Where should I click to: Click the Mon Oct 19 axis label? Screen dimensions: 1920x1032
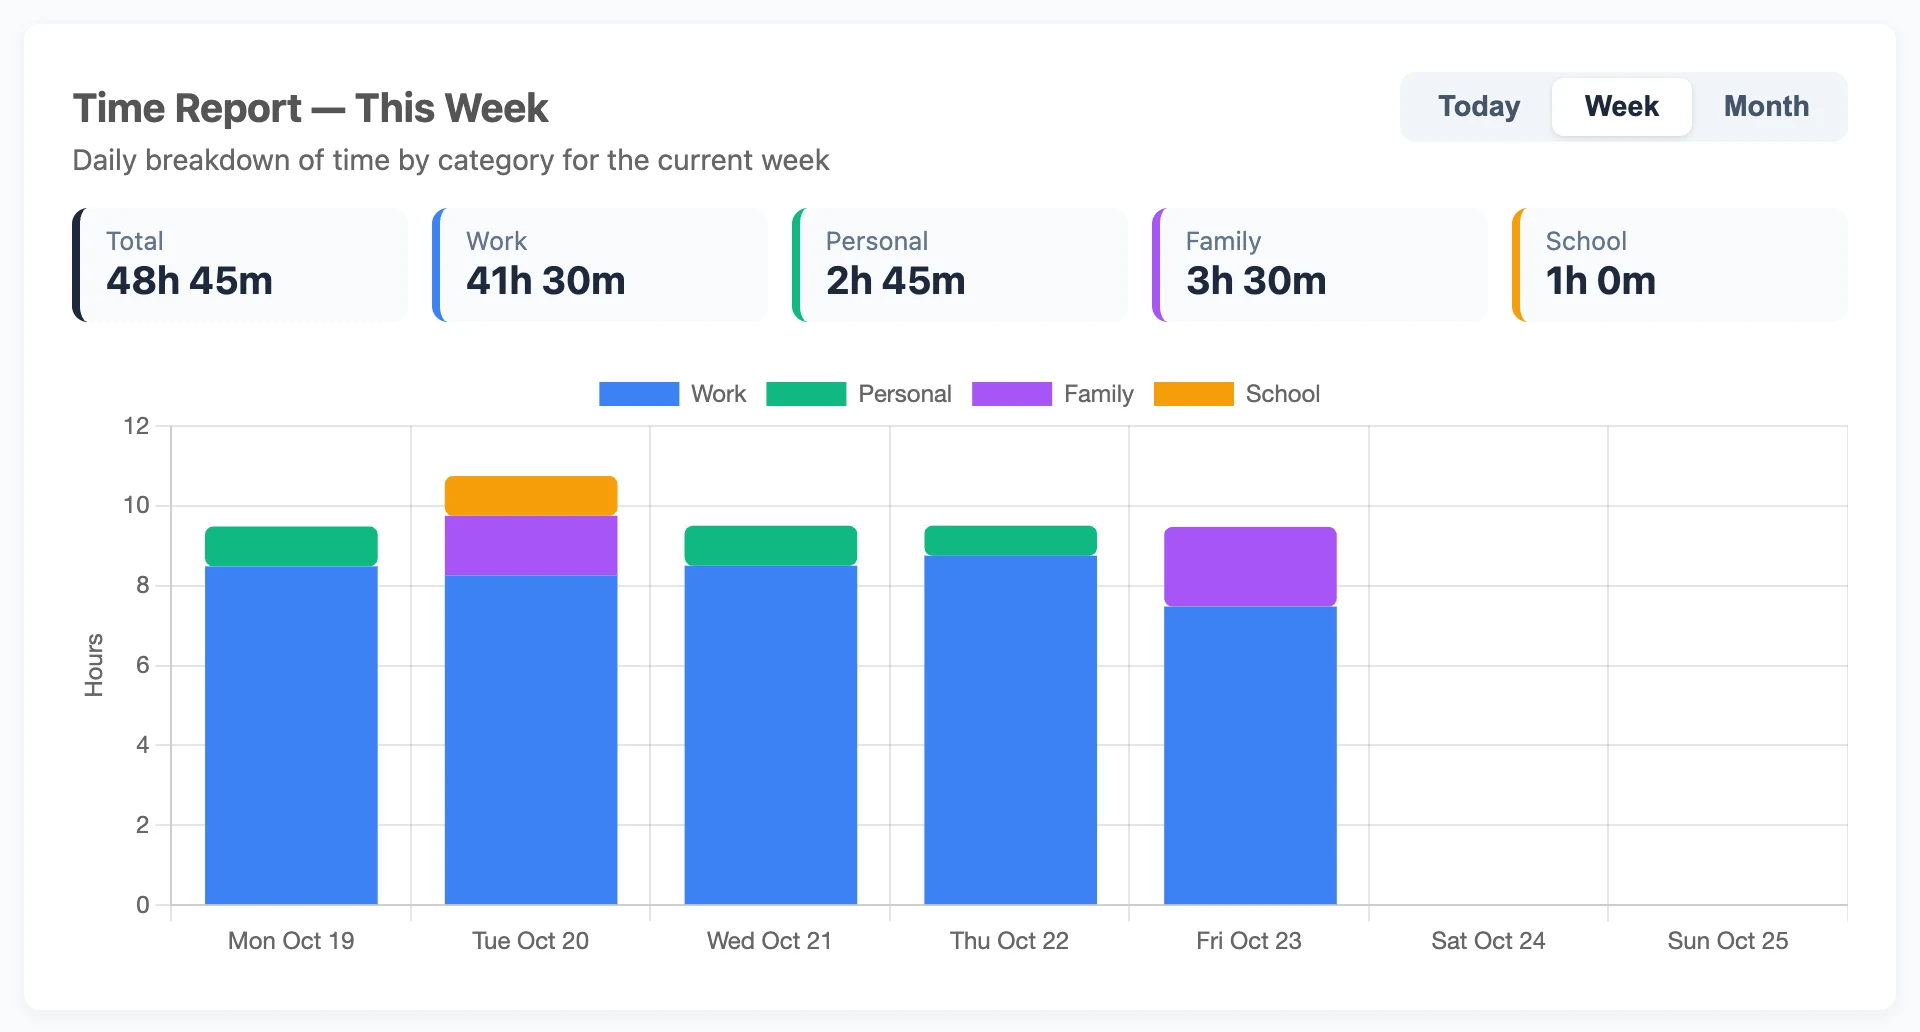click(x=291, y=941)
